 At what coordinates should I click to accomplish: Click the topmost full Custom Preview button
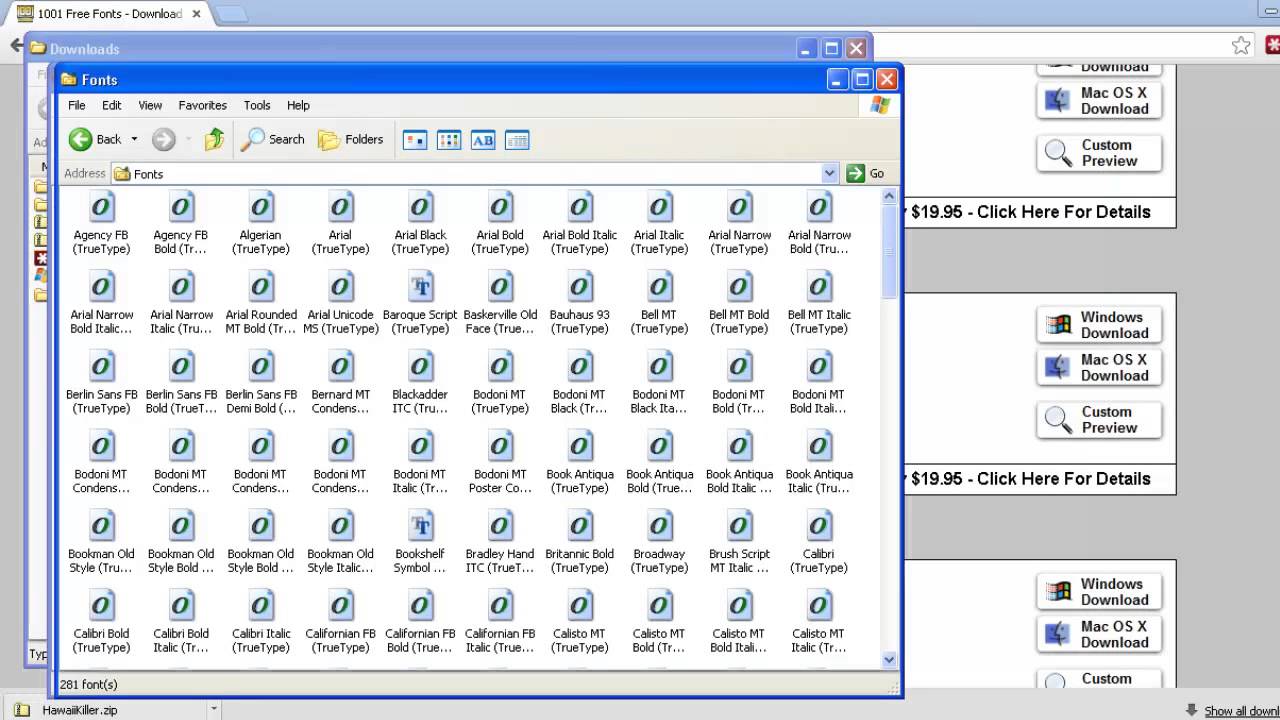point(1099,153)
